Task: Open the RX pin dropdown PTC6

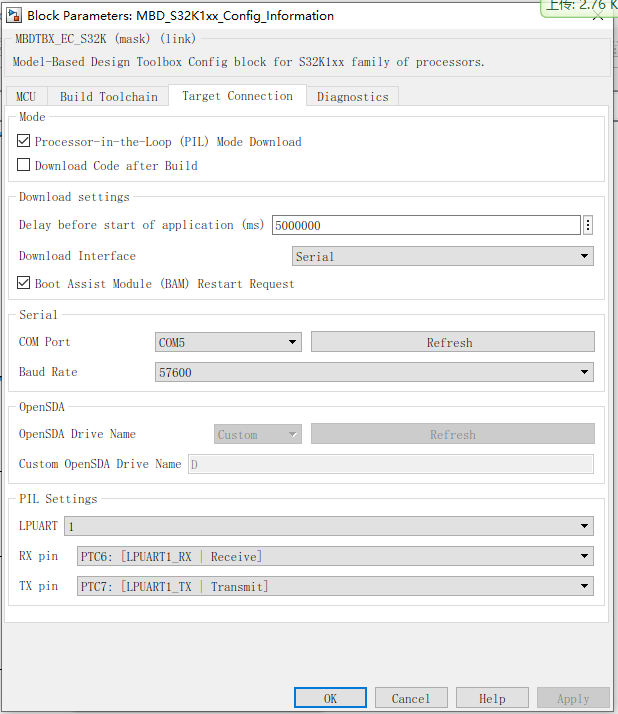Action: click(335, 556)
